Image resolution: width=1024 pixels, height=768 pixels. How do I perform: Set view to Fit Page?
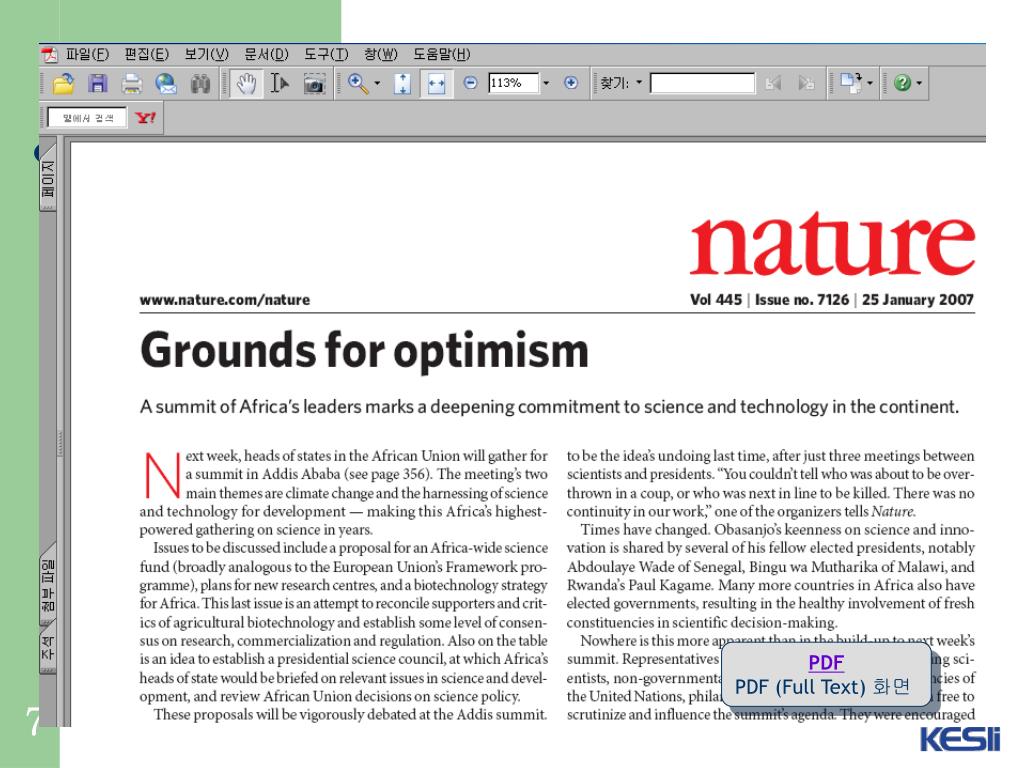click(402, 84)
